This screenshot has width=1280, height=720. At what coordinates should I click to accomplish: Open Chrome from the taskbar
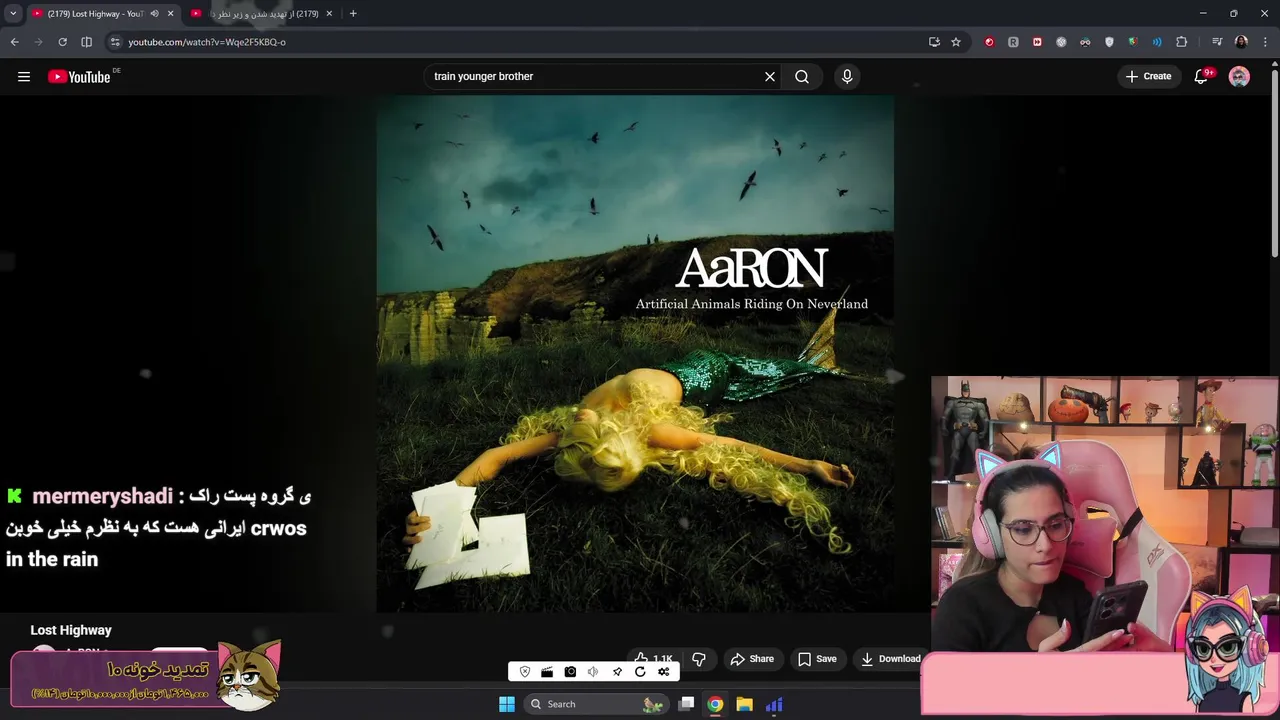[715, 704]
